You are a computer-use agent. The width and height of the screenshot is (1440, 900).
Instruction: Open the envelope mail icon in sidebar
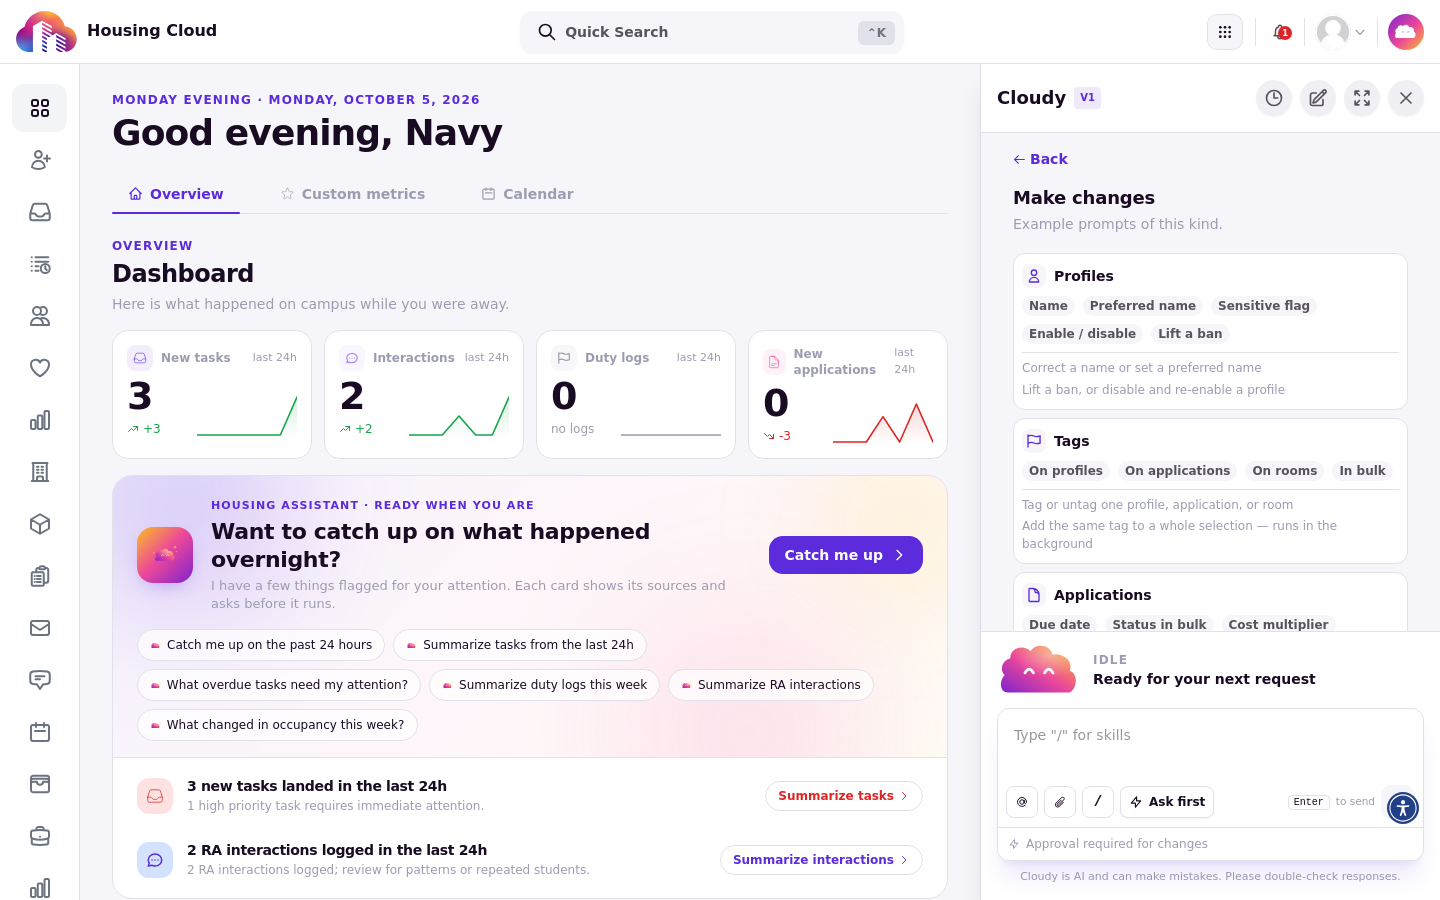tap(40, 628)
